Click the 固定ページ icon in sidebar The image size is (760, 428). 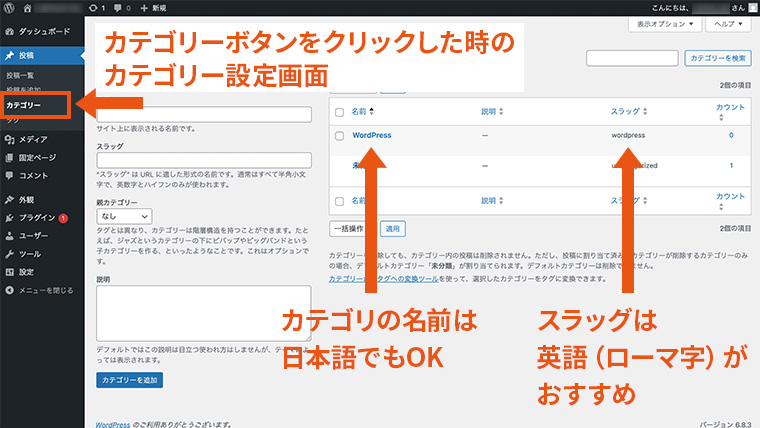coord(9,158)
